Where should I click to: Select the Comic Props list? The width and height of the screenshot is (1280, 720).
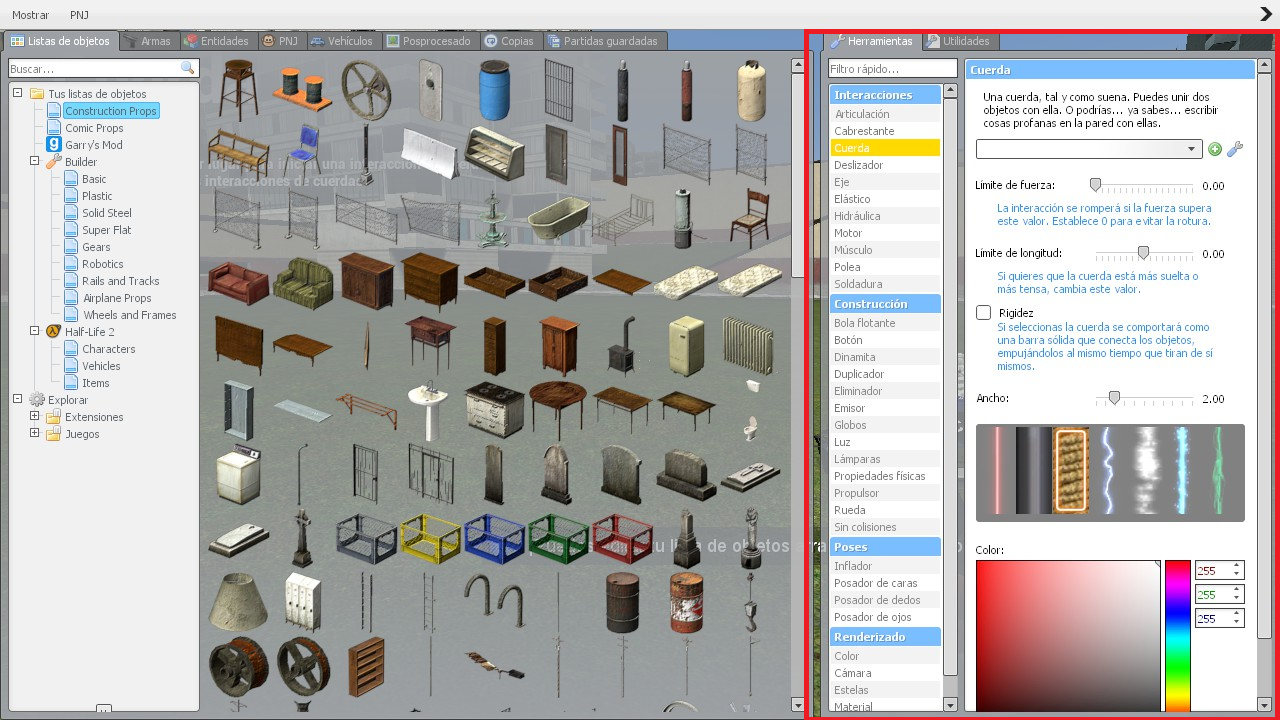[x=94, y=128]
